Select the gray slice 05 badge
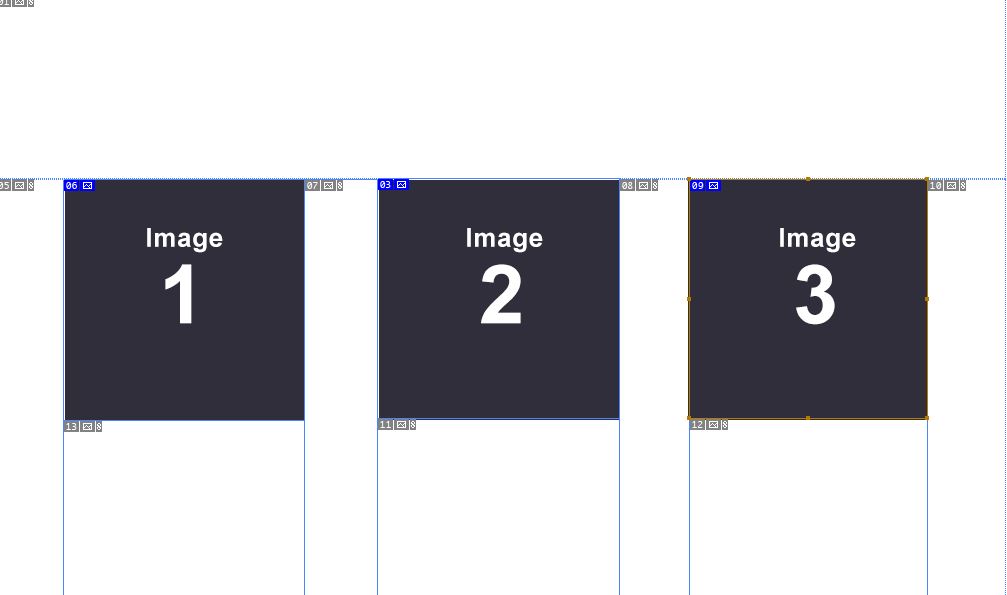The height and width of the screenshot is (595, 1007). (x=16, y=186)
